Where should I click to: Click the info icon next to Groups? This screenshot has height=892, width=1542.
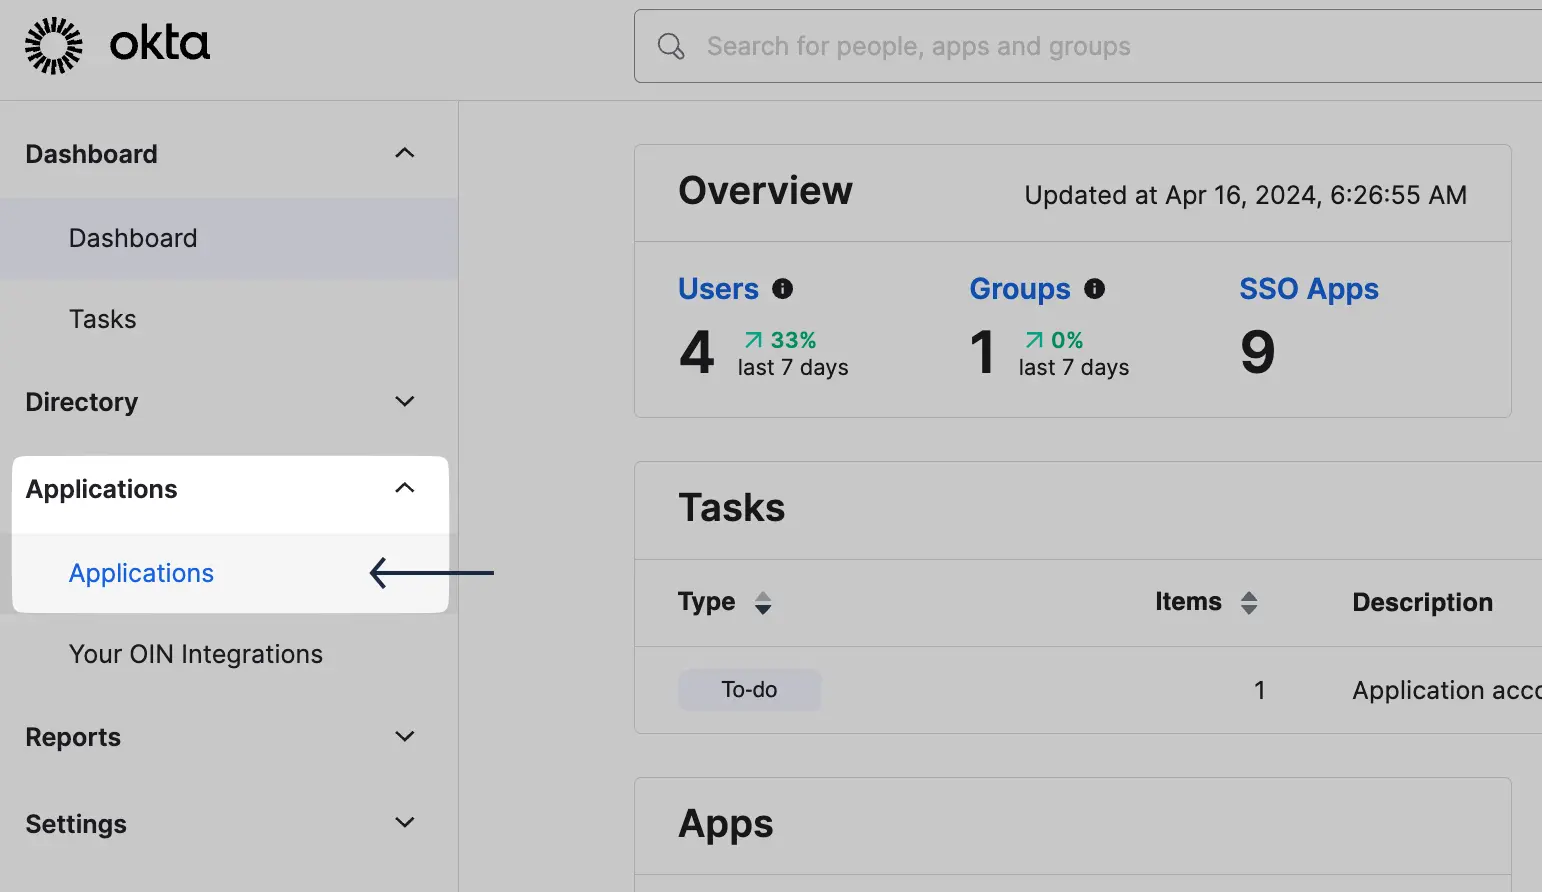pyautogui.click(x=1095, y=289)
